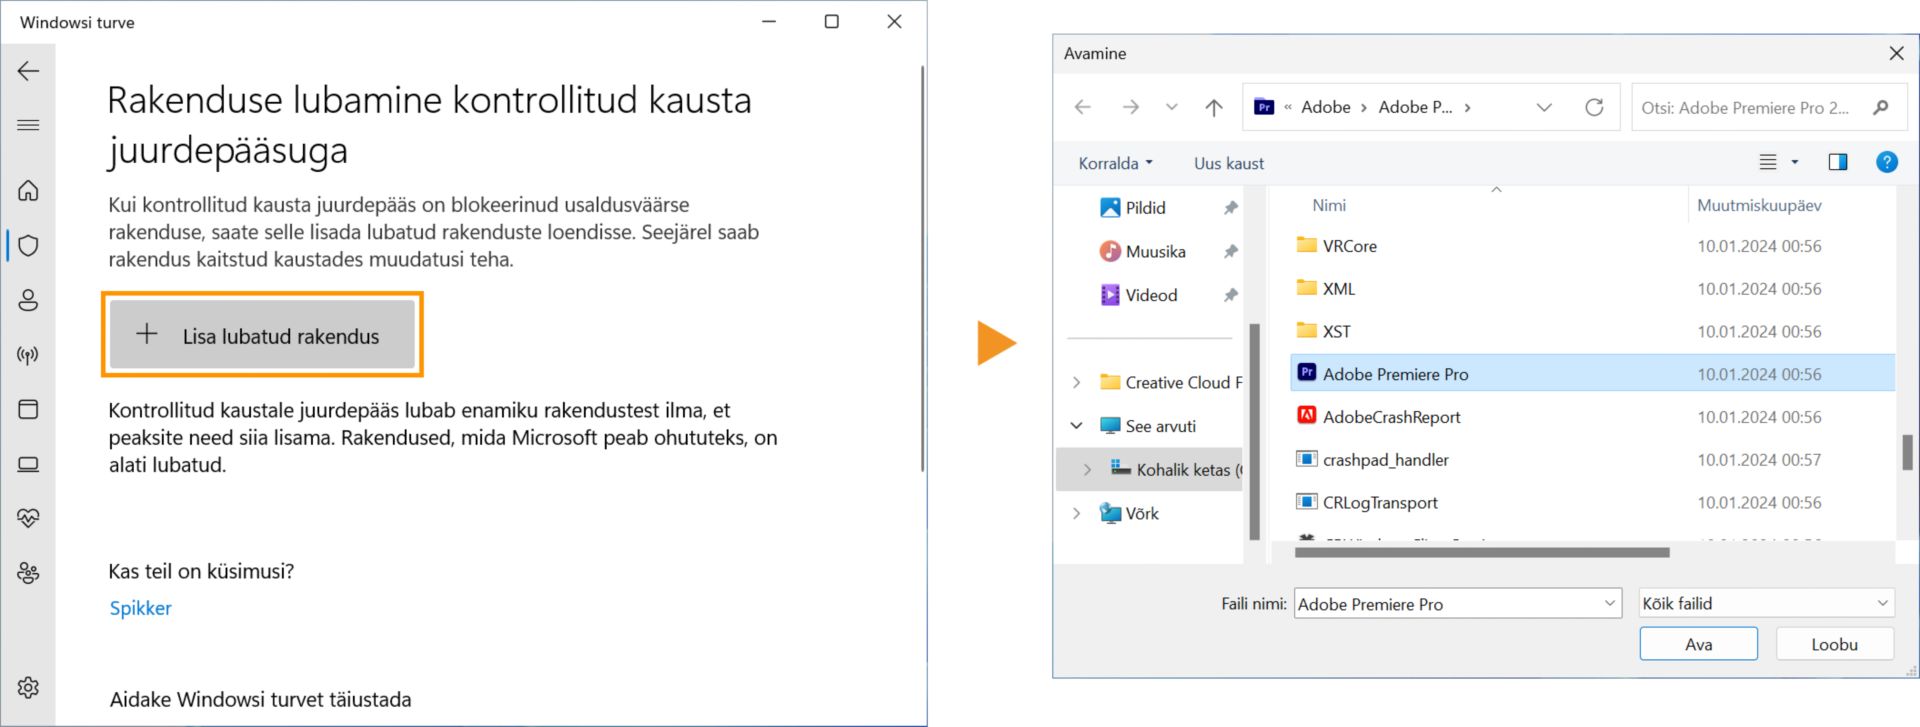This screenshot has height=727, width=1920.
Task: Open device security laptop icon
Action: [x=28, y=464]
